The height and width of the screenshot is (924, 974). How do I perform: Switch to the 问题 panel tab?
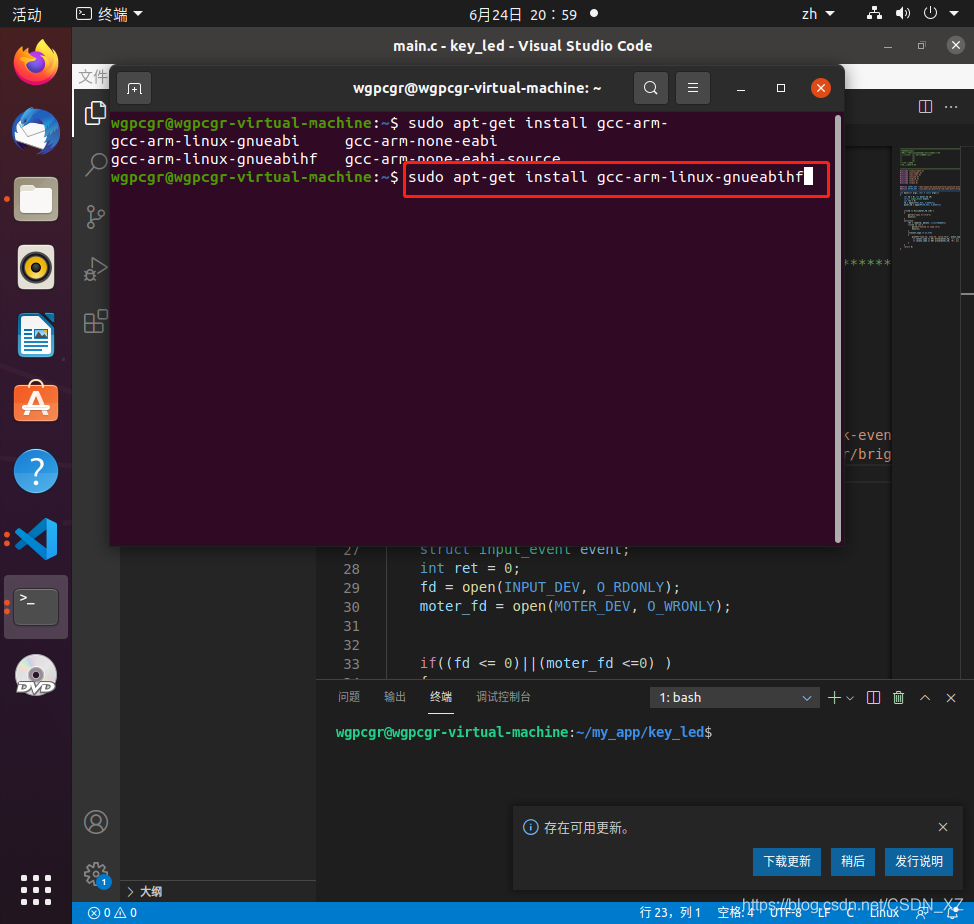(x=348, y=697)
